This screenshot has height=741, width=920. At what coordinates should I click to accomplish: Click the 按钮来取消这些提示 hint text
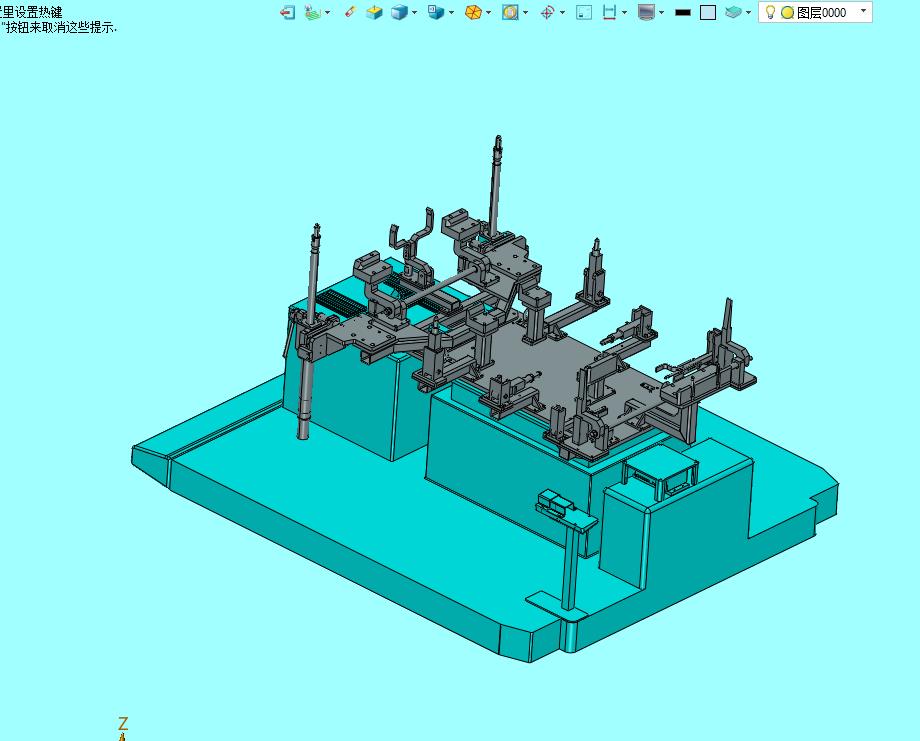tap(61, 27)
